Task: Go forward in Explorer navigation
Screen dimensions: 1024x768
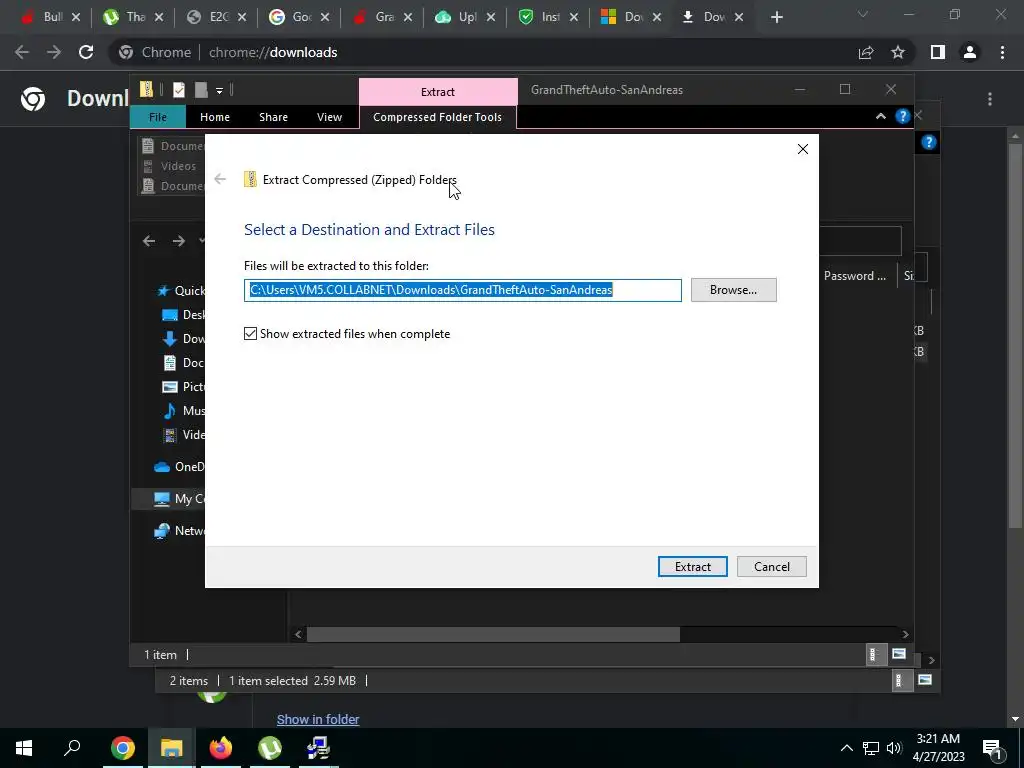Action: pos(178,241)
